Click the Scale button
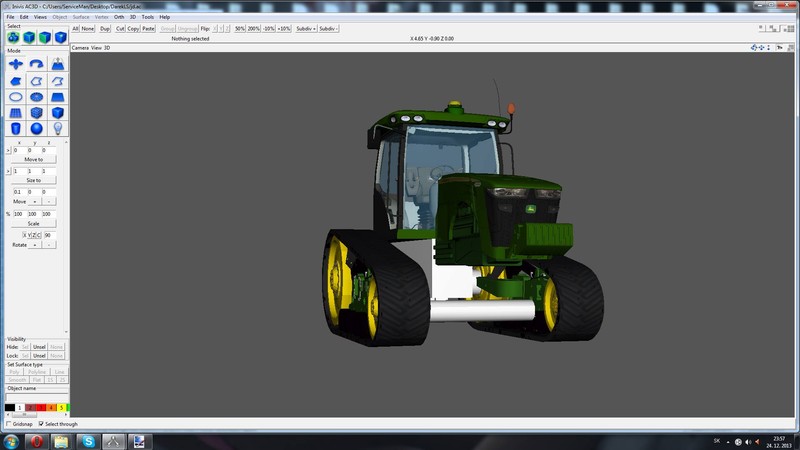800x450 pixels. (x=34, y=223)
